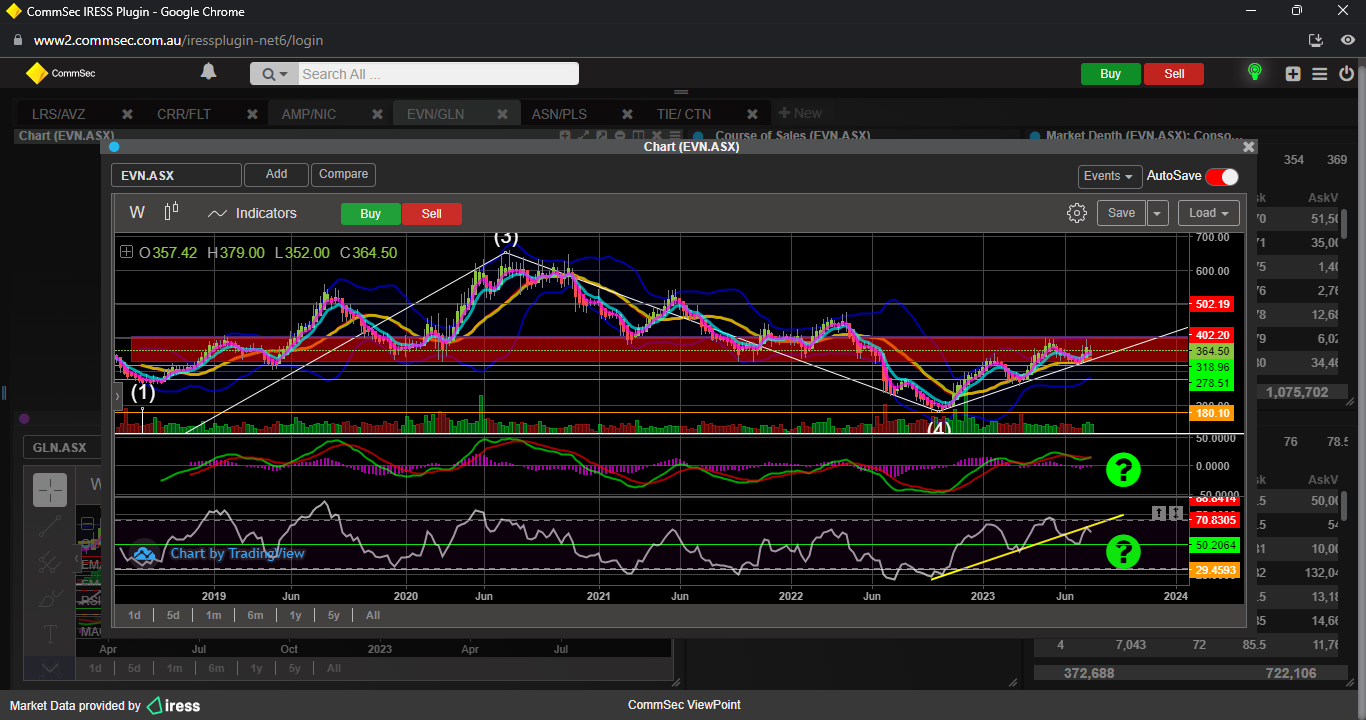Open chart settings with the gear icon

(x=1076, y=213)
